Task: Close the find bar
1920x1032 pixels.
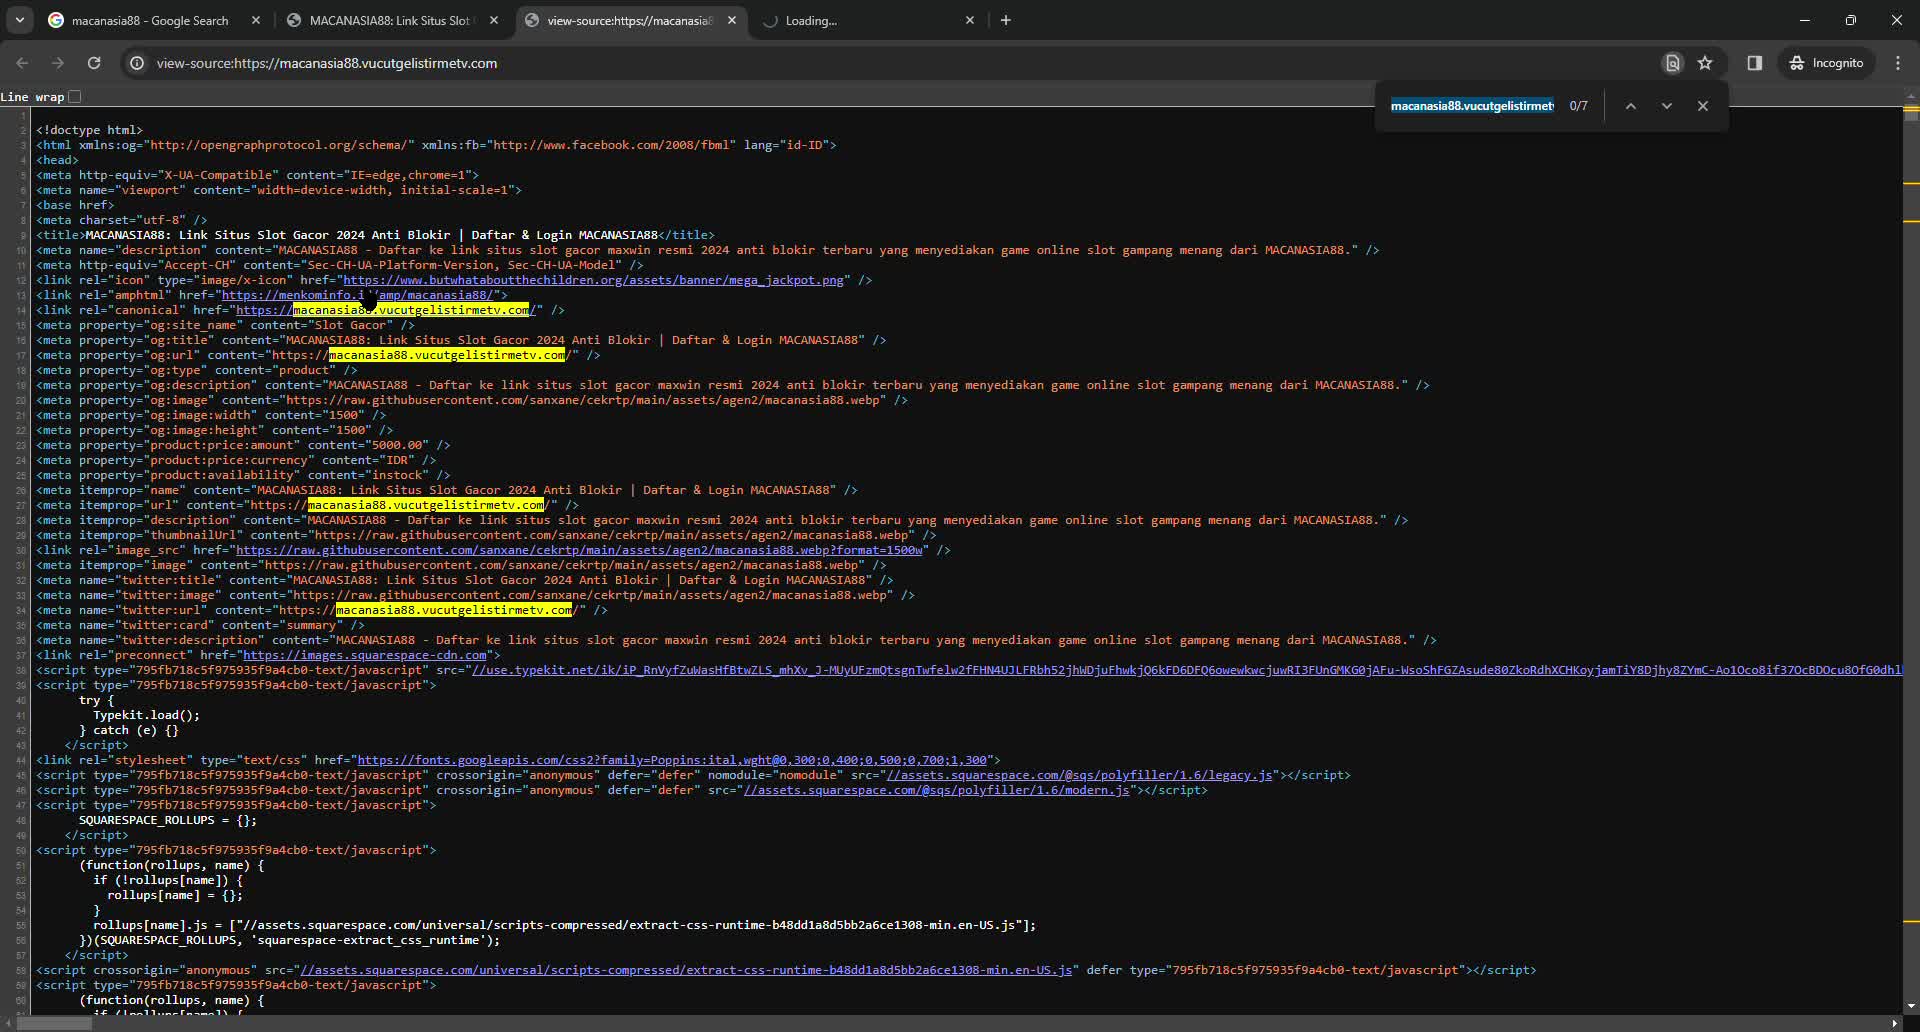Action: click(x=1703, y=106)
